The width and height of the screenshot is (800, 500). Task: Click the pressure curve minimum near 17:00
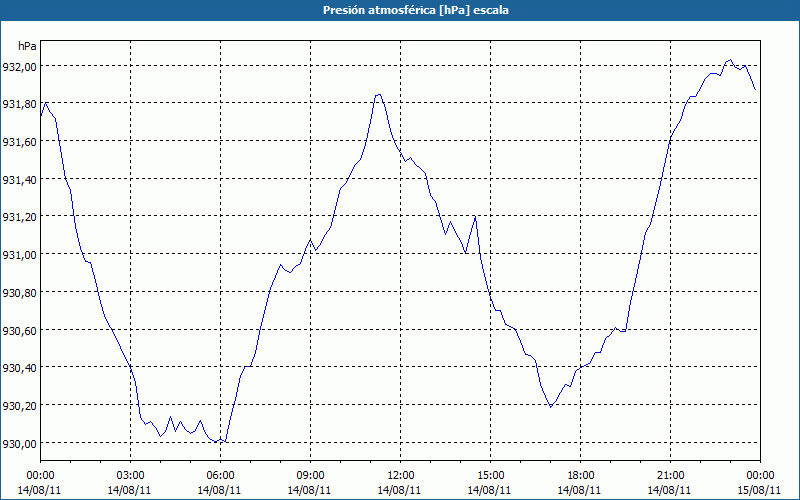(550, 407)
